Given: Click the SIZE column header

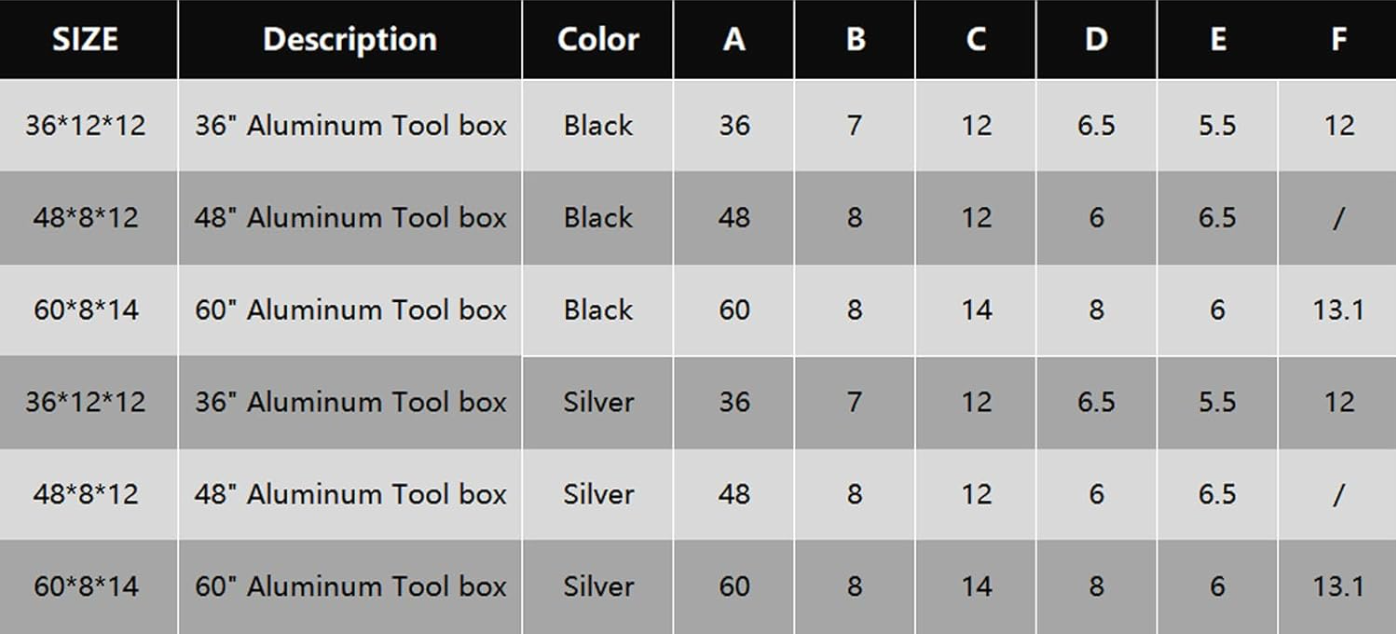Looking at the screenshot, I should tap(86, 39).
